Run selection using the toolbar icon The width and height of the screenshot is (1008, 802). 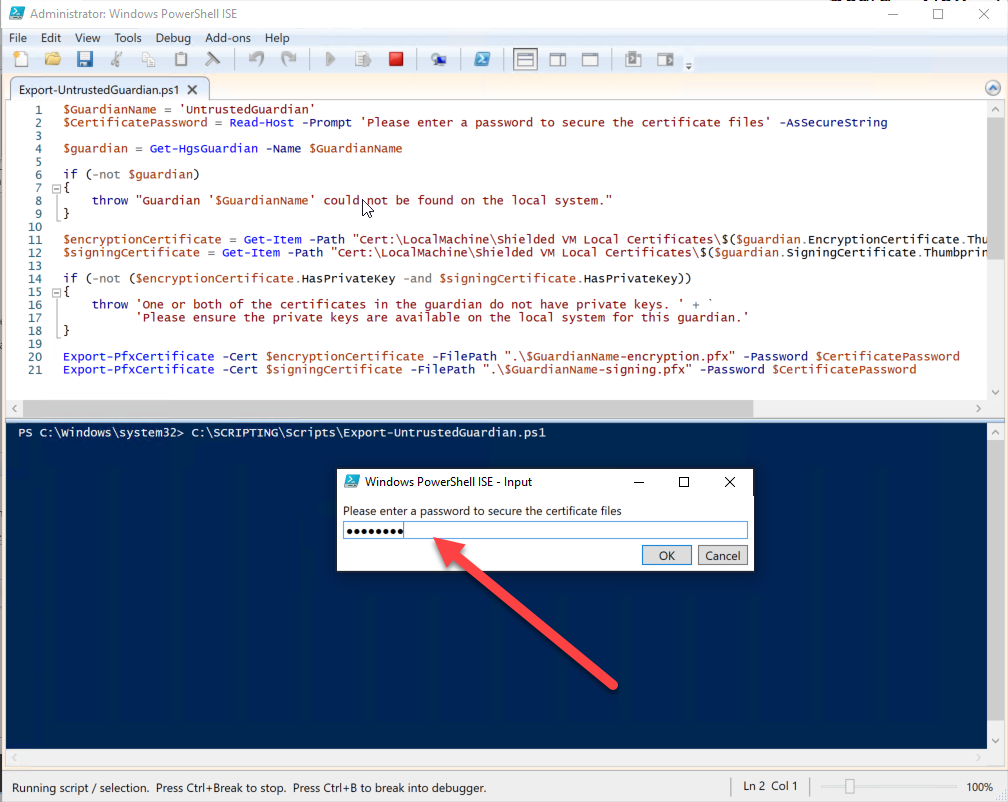363,60
